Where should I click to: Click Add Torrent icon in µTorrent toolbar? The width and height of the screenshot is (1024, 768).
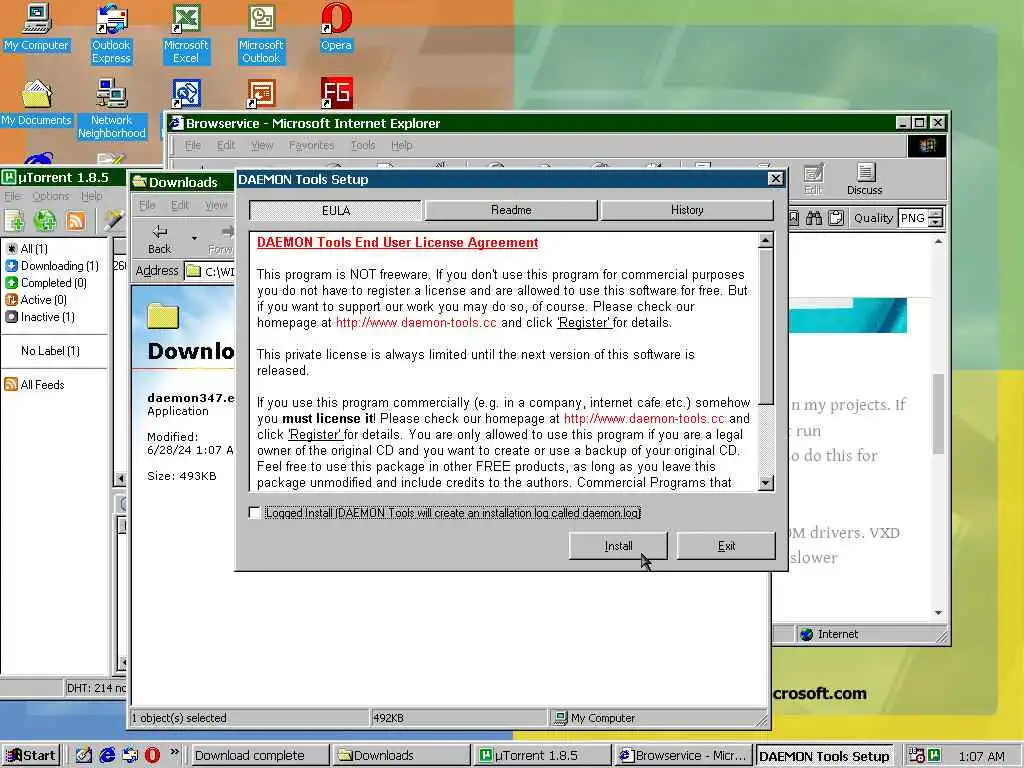click(14, 221)
